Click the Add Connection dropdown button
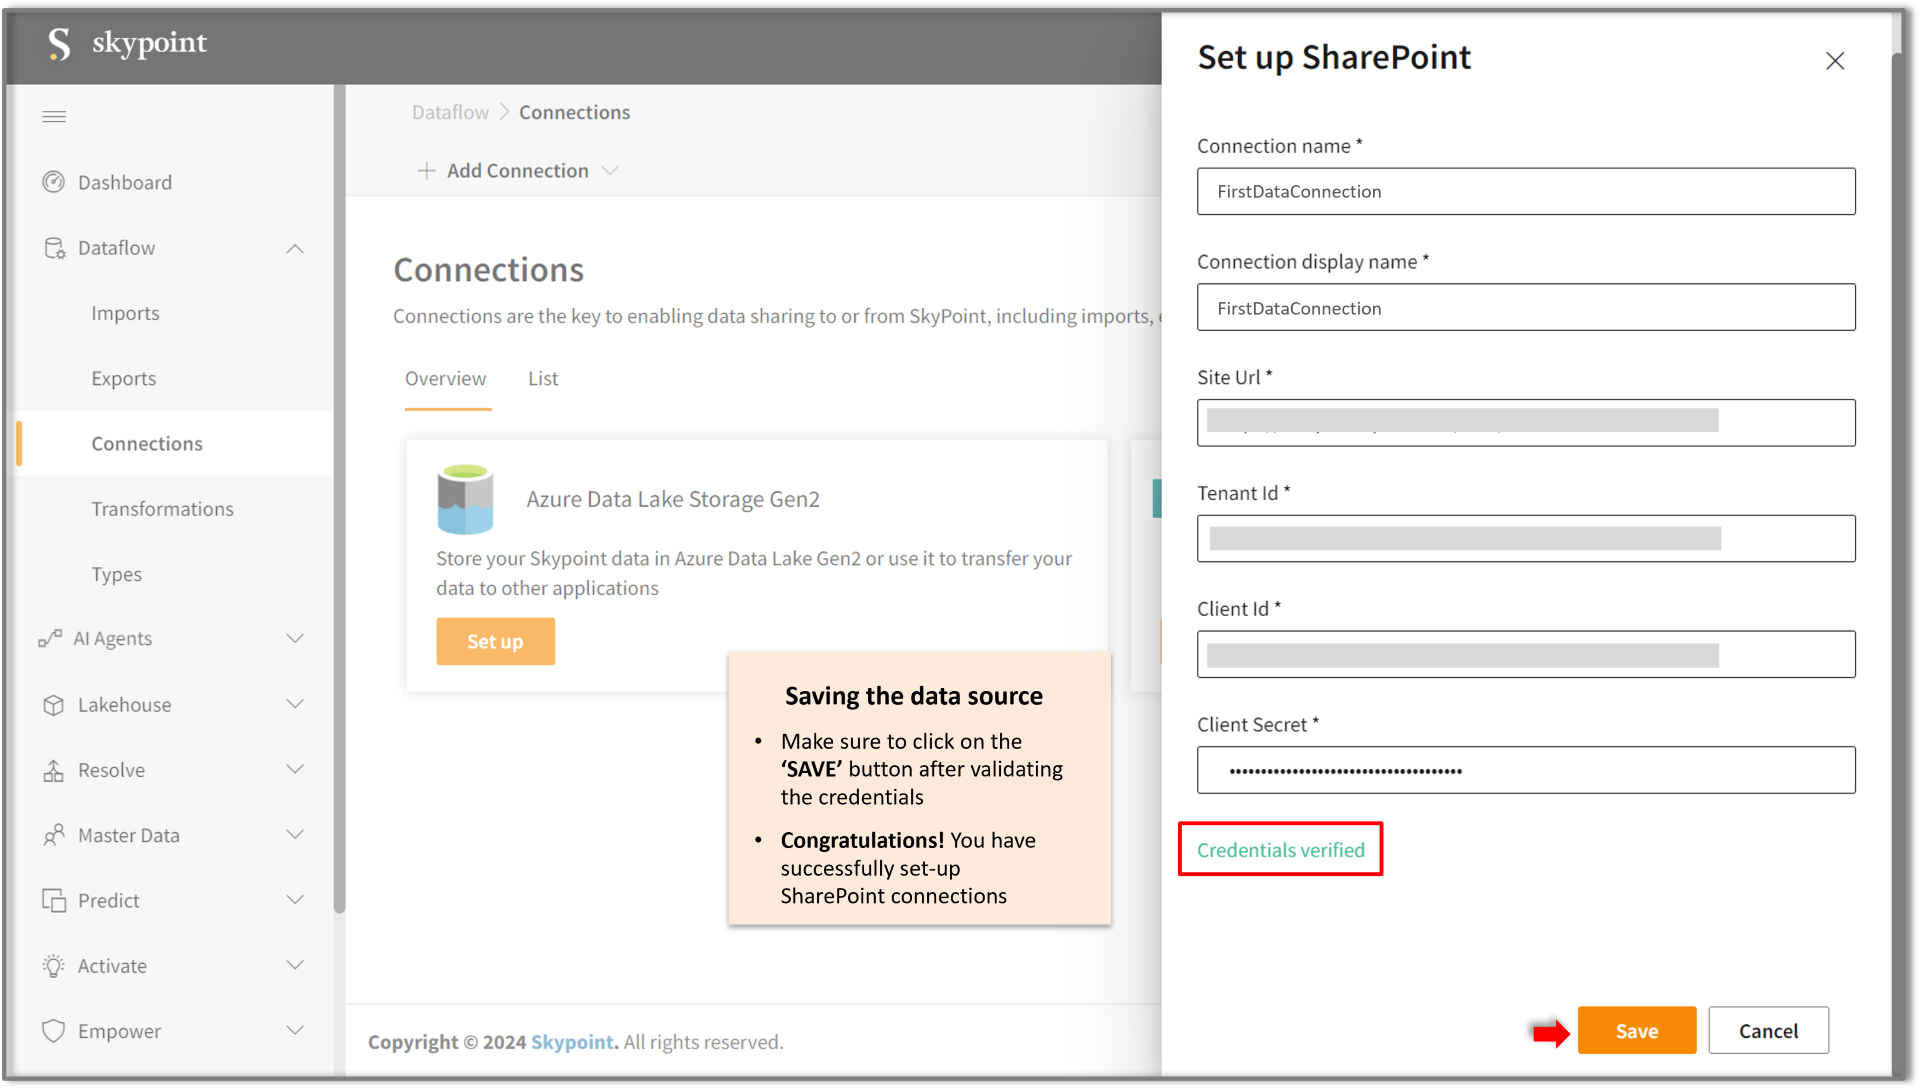 click(514, 169)
